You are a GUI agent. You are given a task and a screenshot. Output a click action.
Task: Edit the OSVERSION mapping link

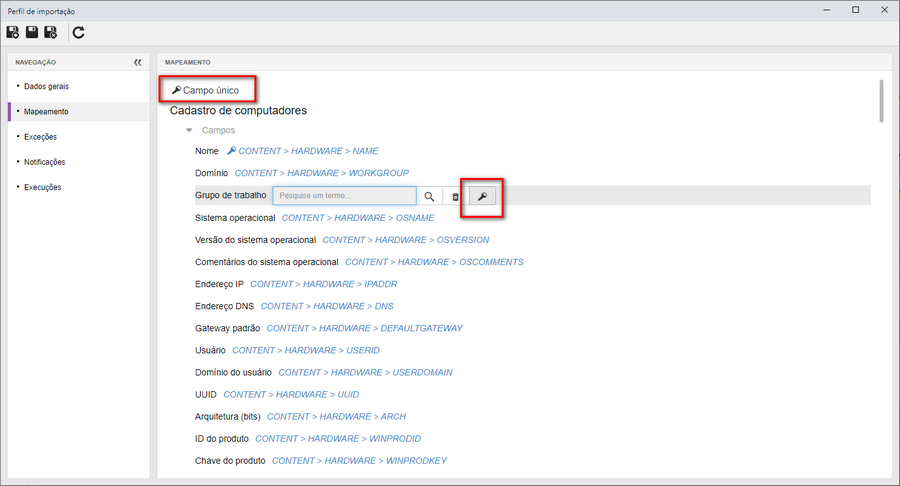406,240
